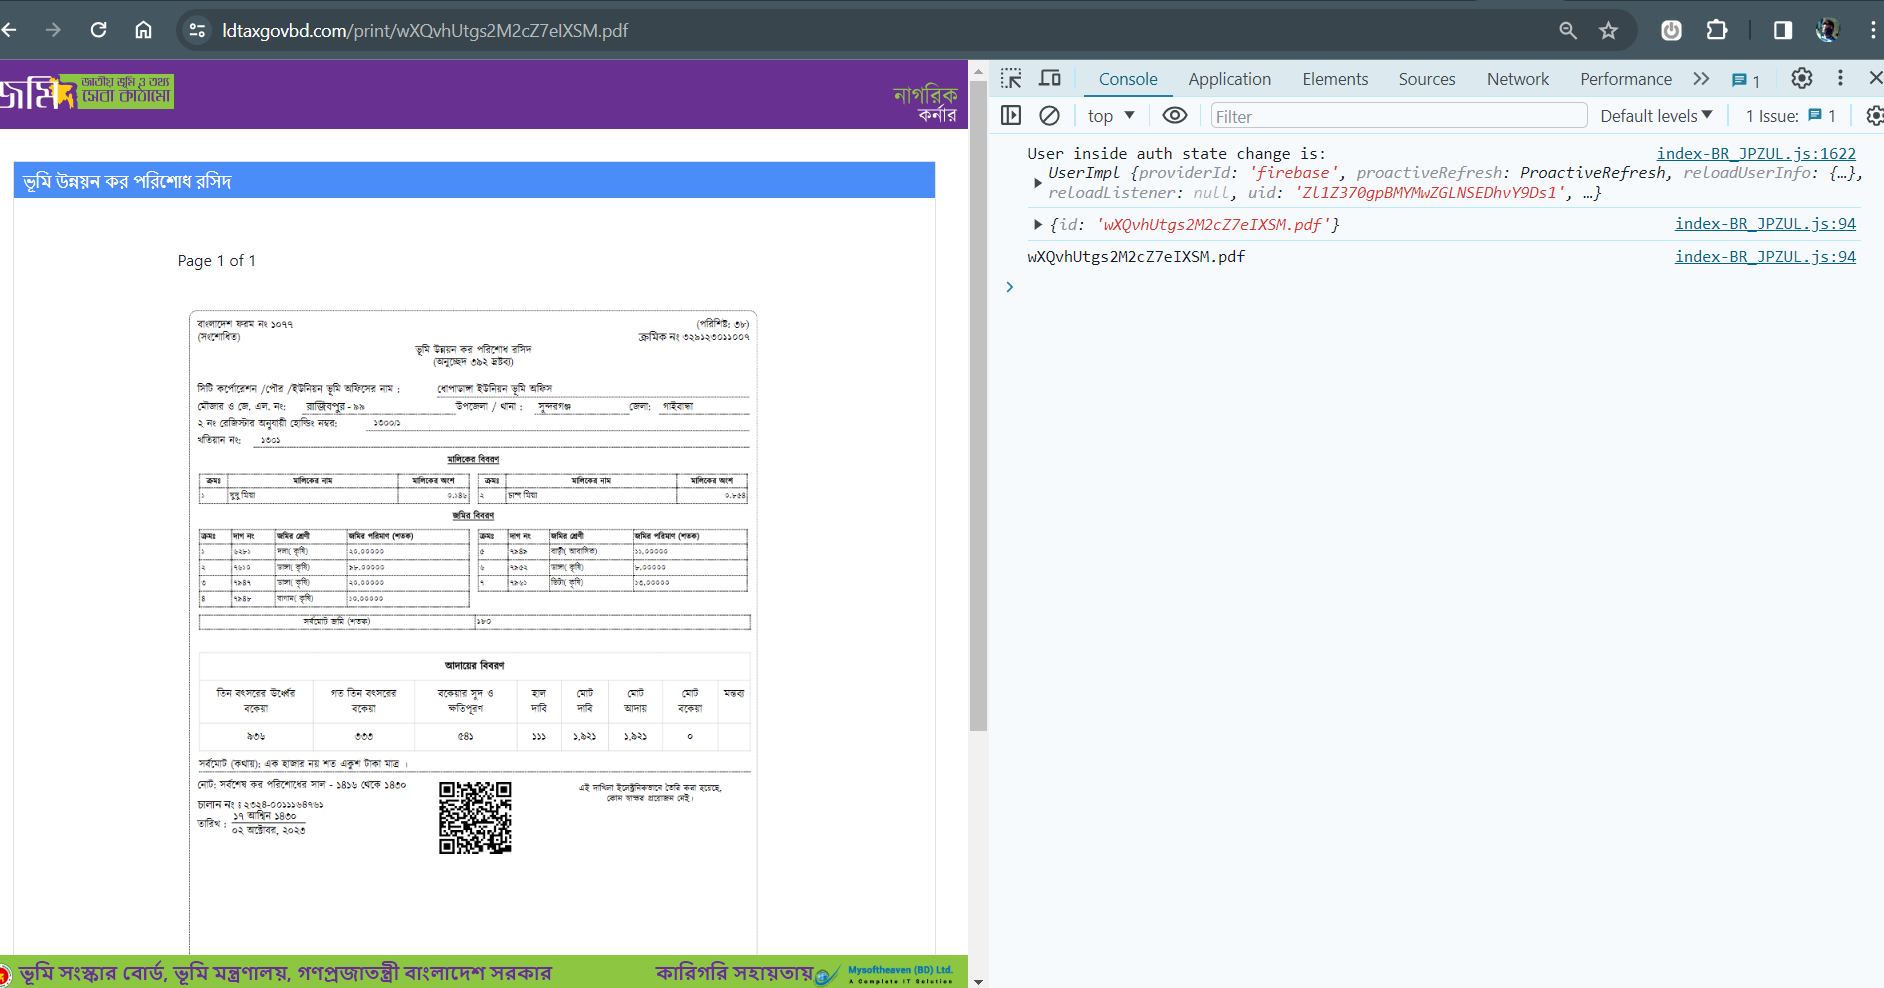Click the site logo in purple header

[87, 92]
